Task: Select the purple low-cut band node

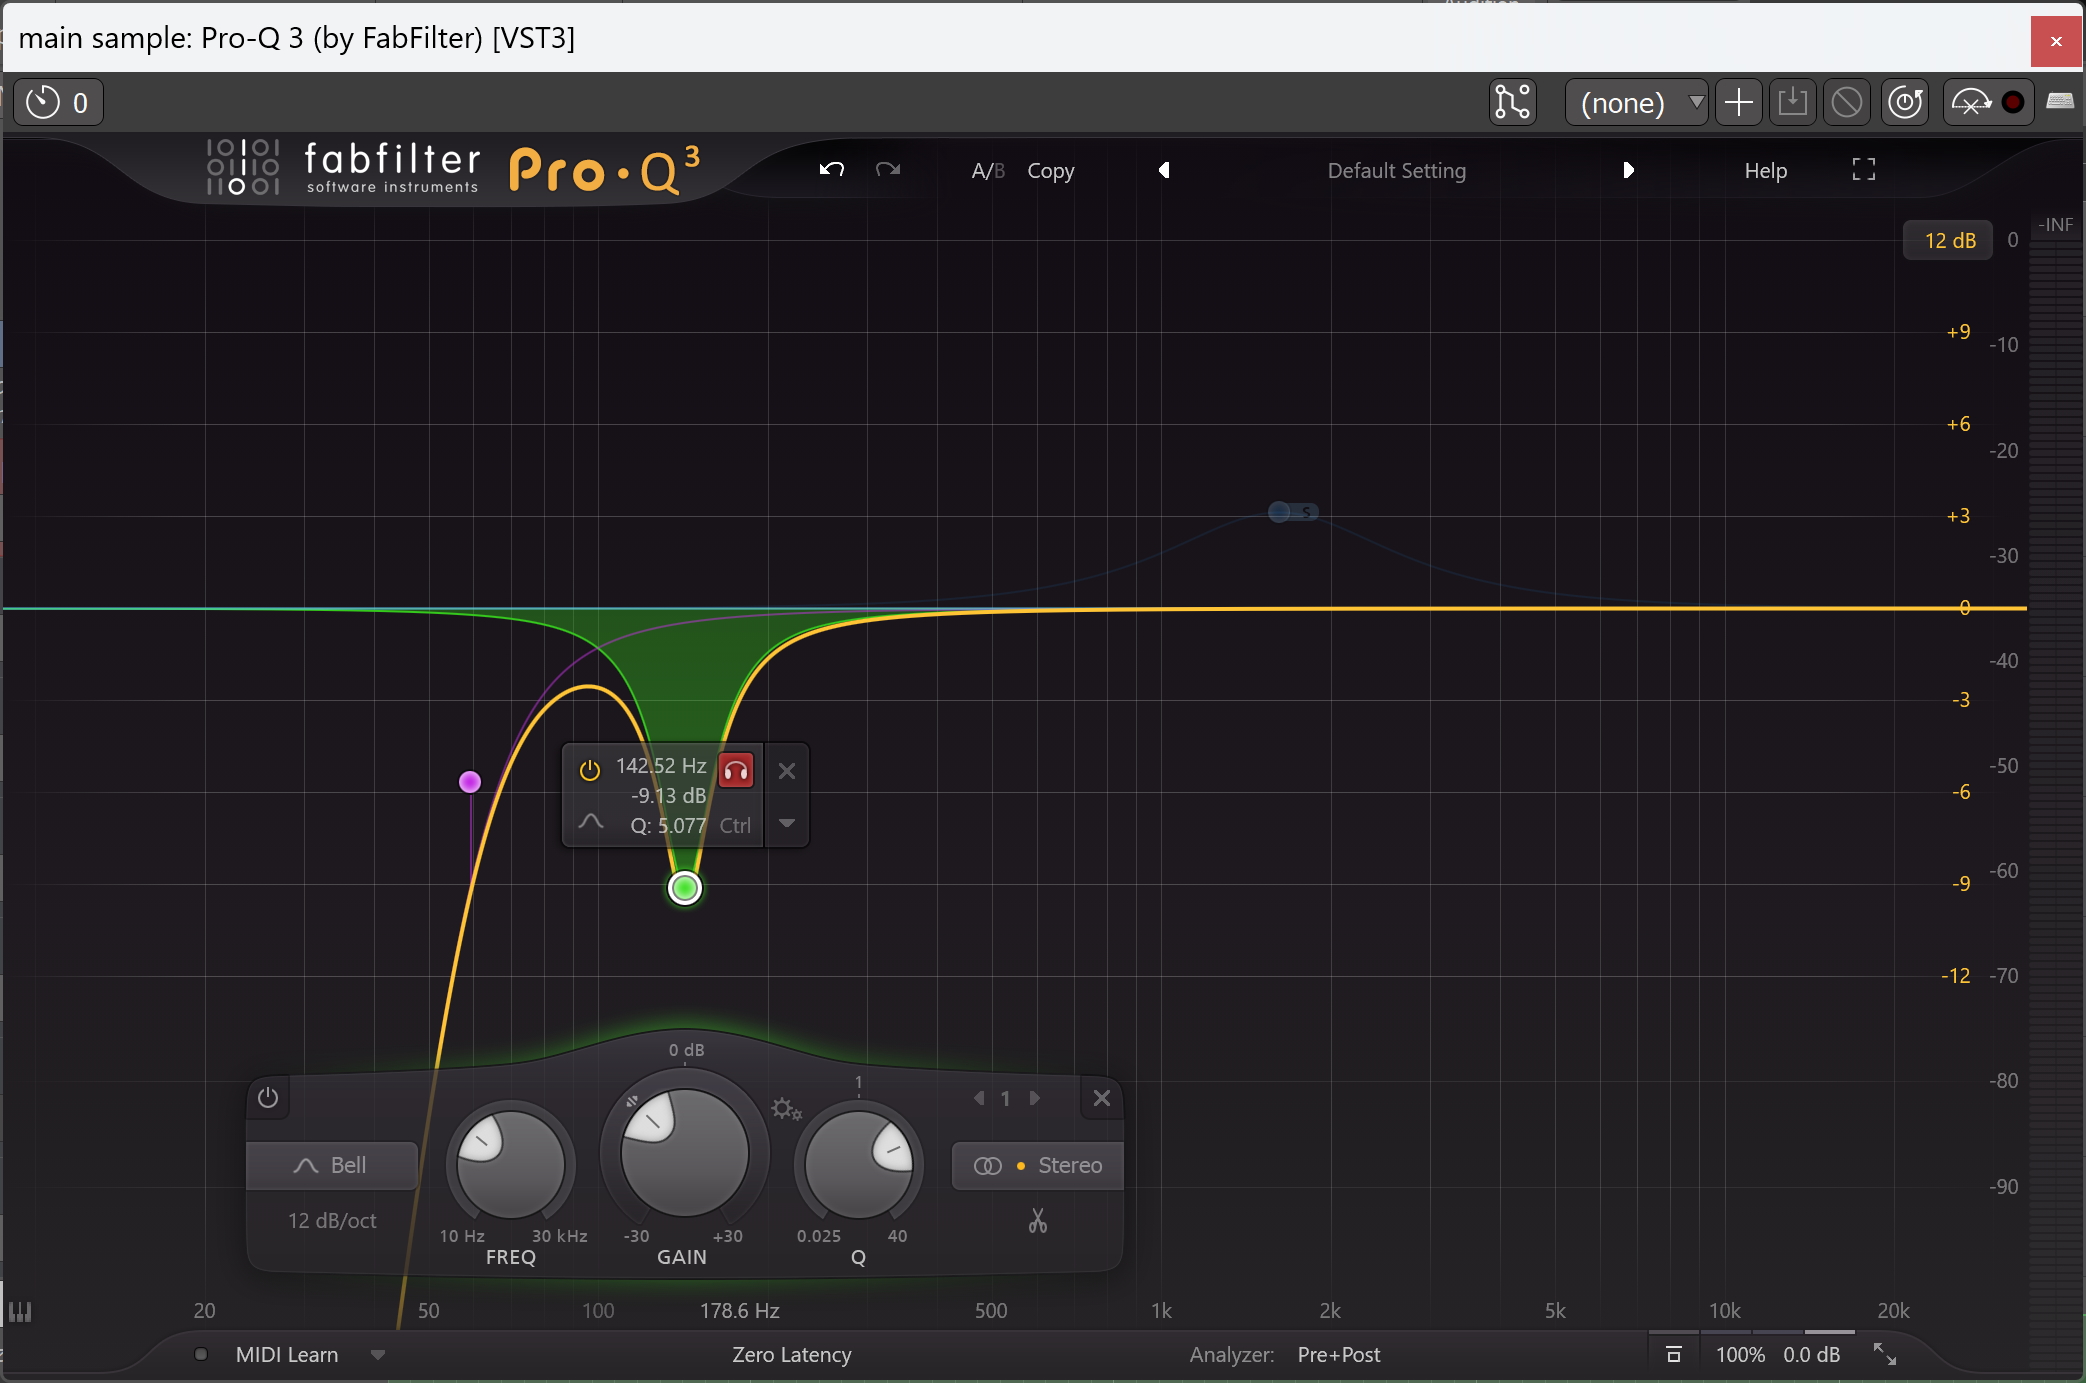Action: (470, 782)
